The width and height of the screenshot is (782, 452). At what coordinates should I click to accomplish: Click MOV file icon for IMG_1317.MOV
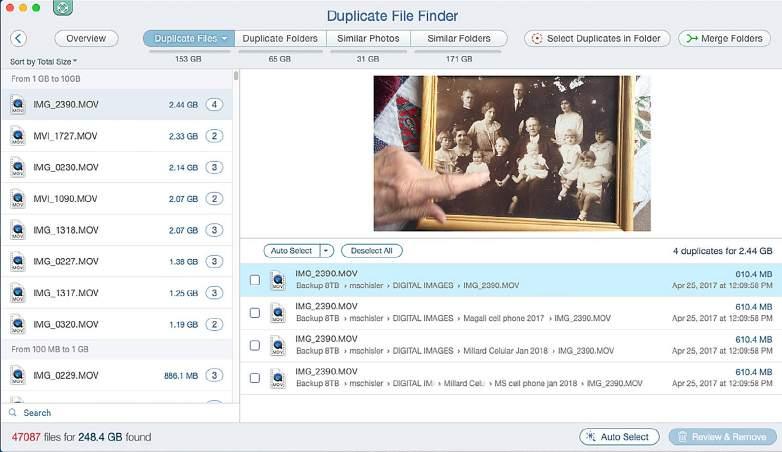pos(18,293)
